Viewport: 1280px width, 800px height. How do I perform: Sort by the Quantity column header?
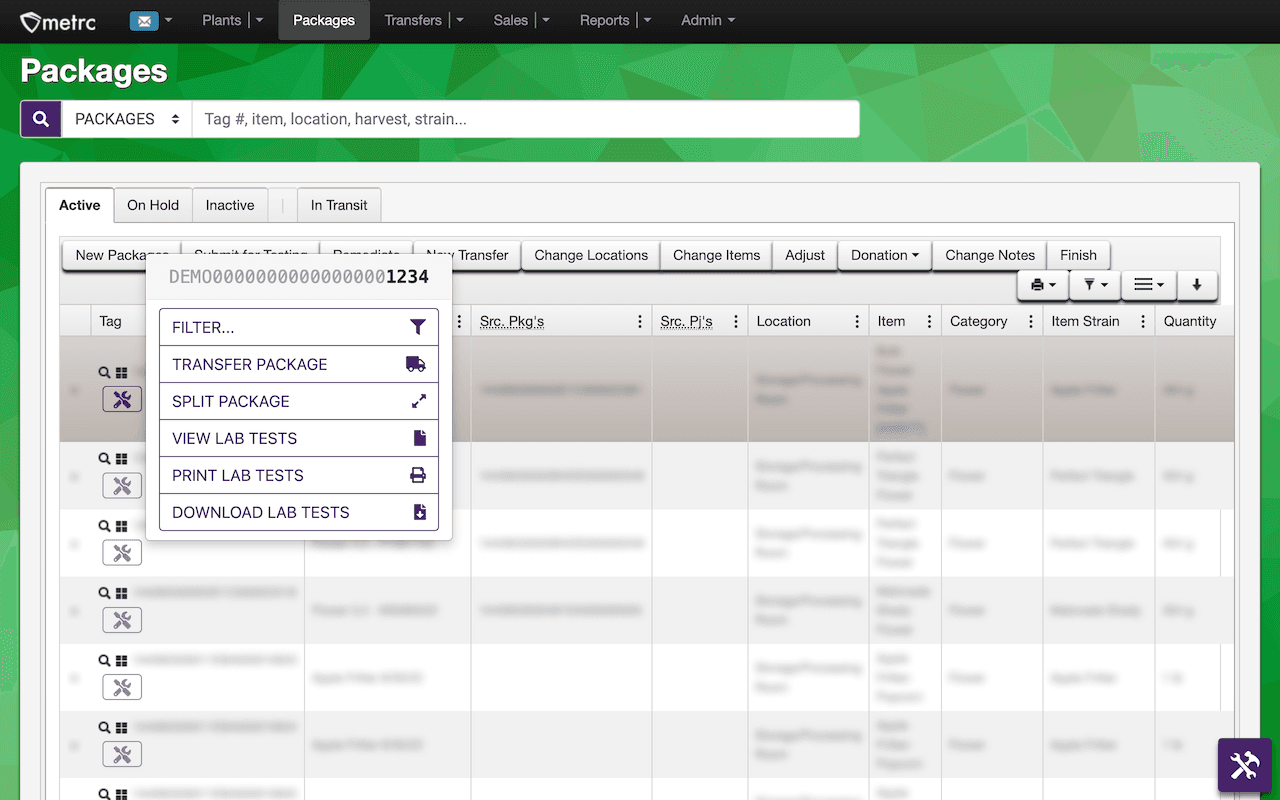click(x=1190, y=321)
